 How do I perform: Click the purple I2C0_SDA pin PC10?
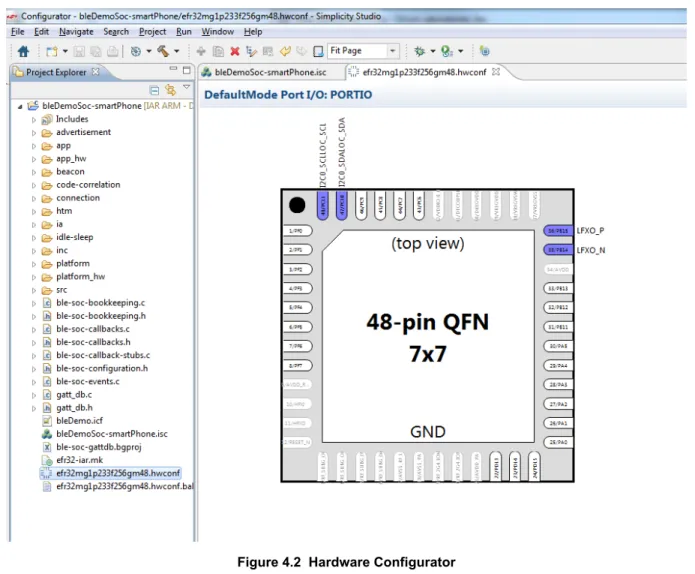click(x=342, y=206)
